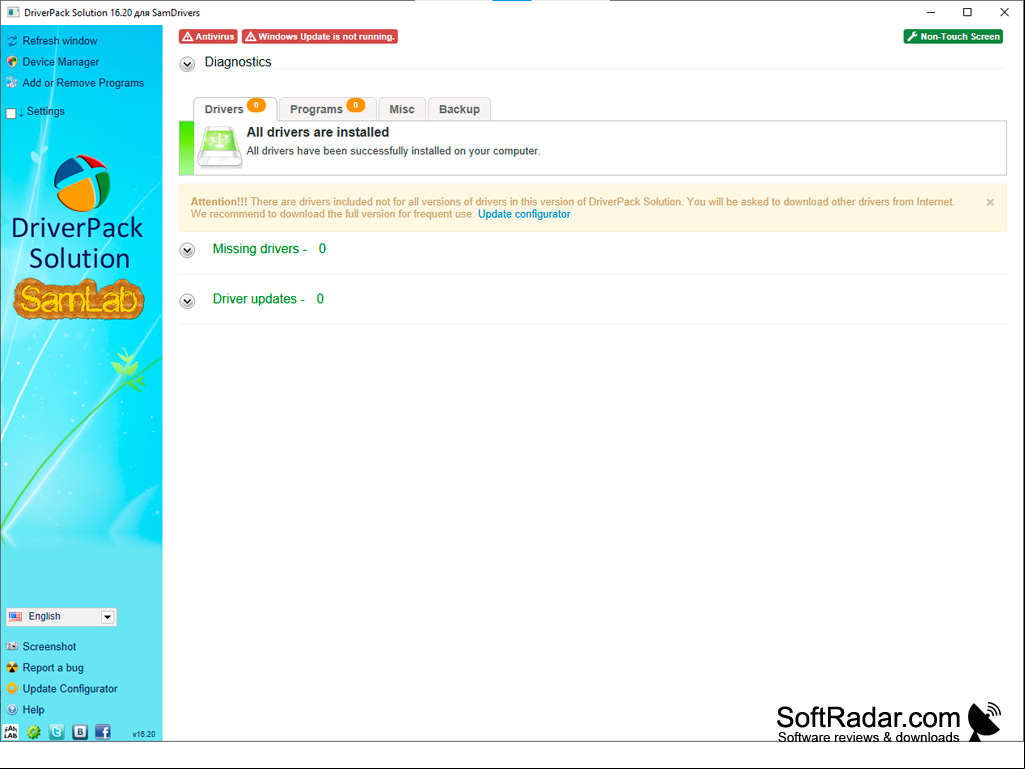
Task: Click the small SamLab icon in footer
Action: [x=11, y=732]
